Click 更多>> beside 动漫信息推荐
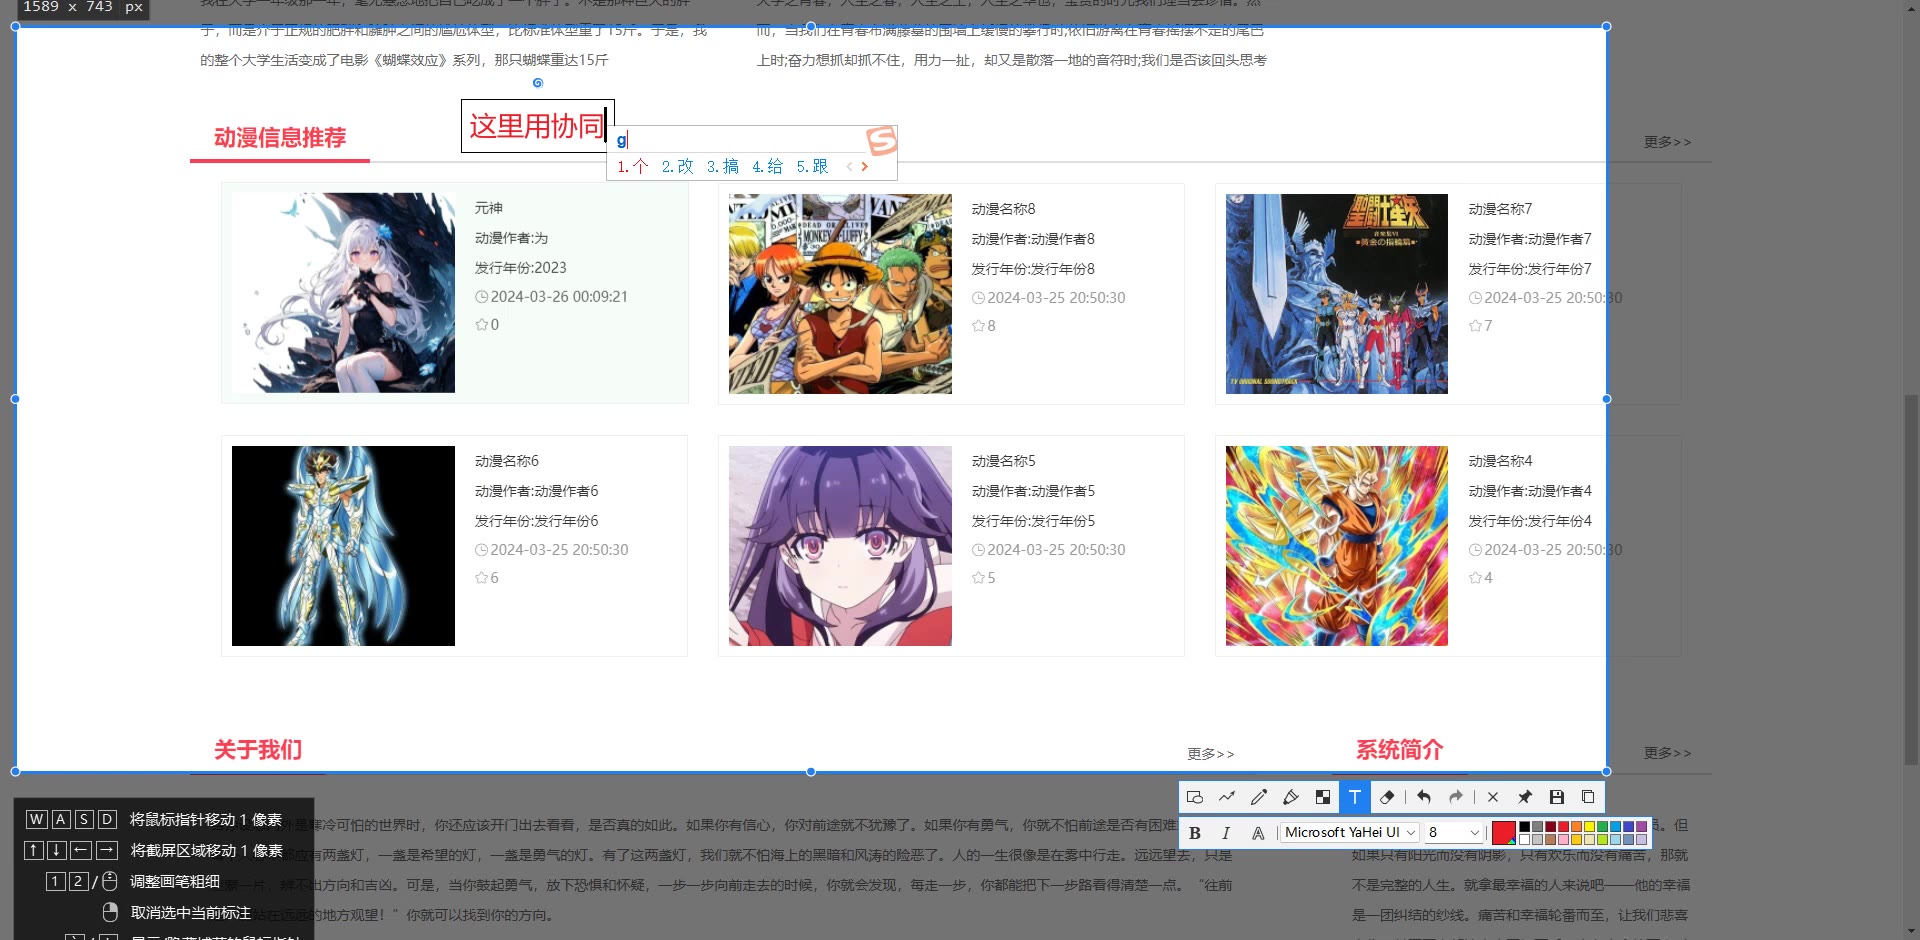The image size is (1920, 940). pyautogui.click(x=1667, y=142)
